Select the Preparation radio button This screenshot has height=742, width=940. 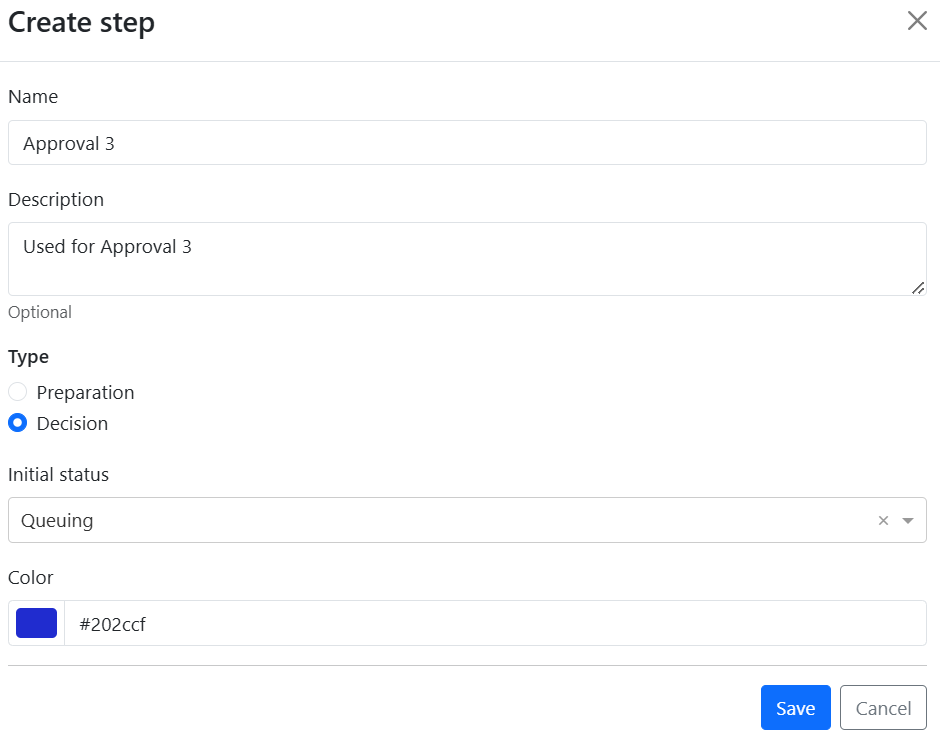click(x=17, y=392)
